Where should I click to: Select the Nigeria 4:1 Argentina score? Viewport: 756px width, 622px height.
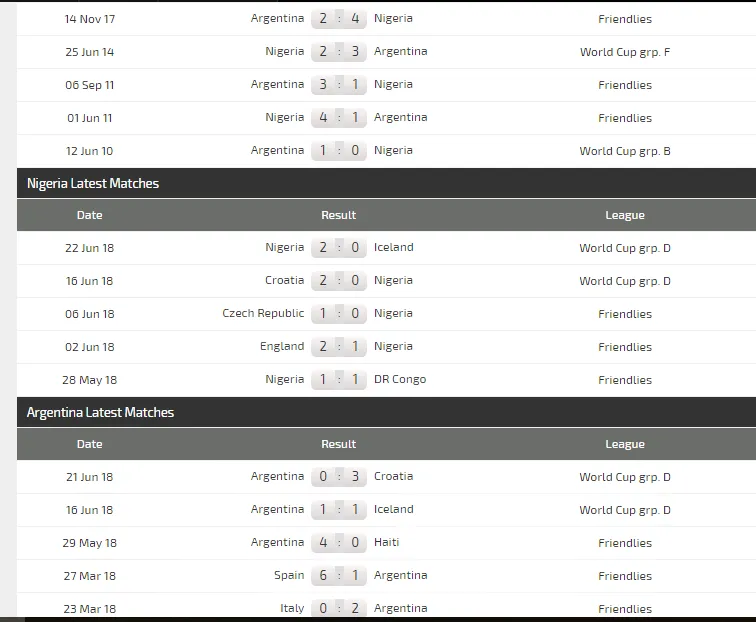[x=339, y=117]
